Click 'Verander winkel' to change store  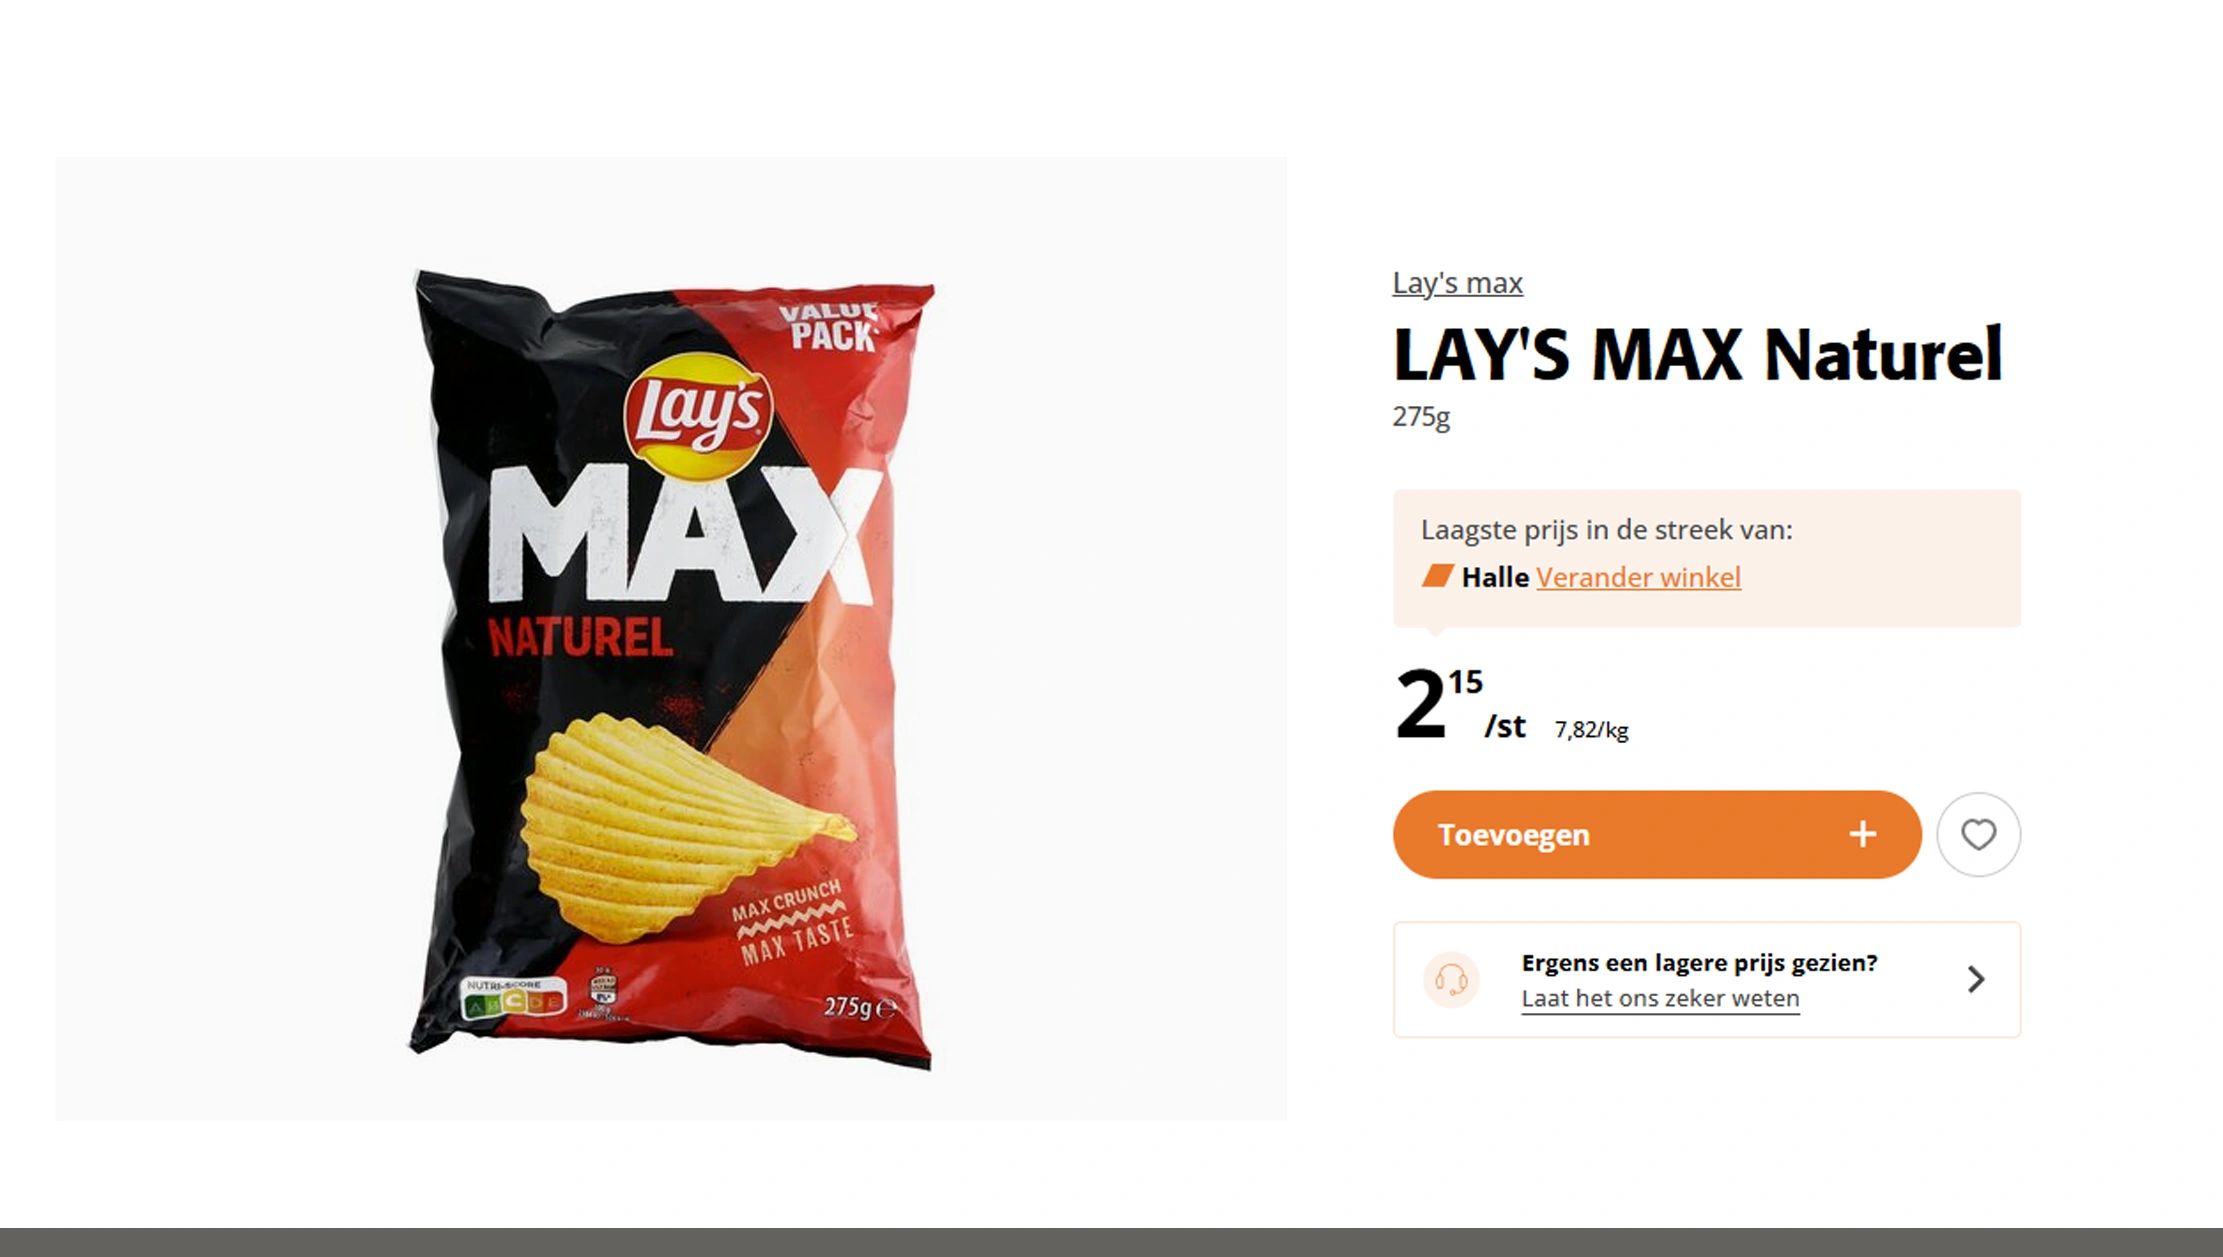point(1638,577)
